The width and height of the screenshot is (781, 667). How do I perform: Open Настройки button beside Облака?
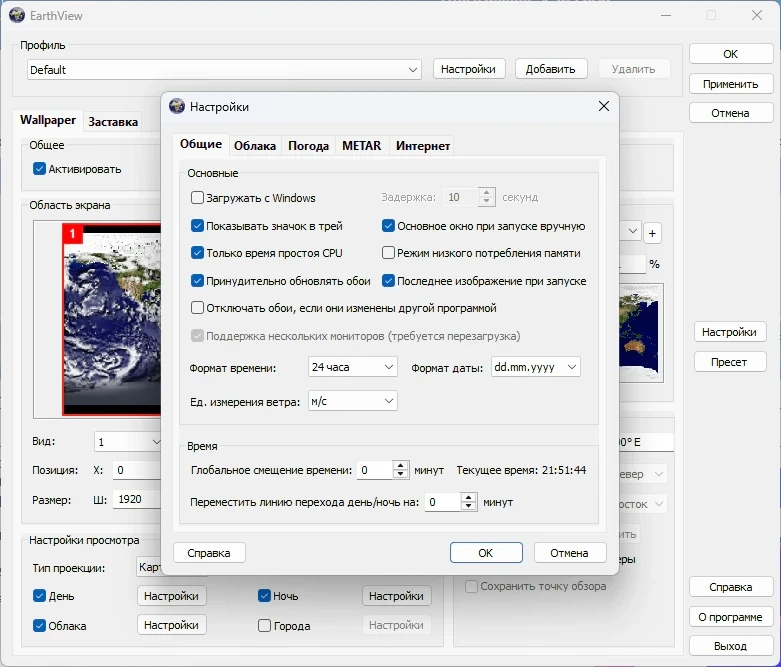(x=172, y=625)
